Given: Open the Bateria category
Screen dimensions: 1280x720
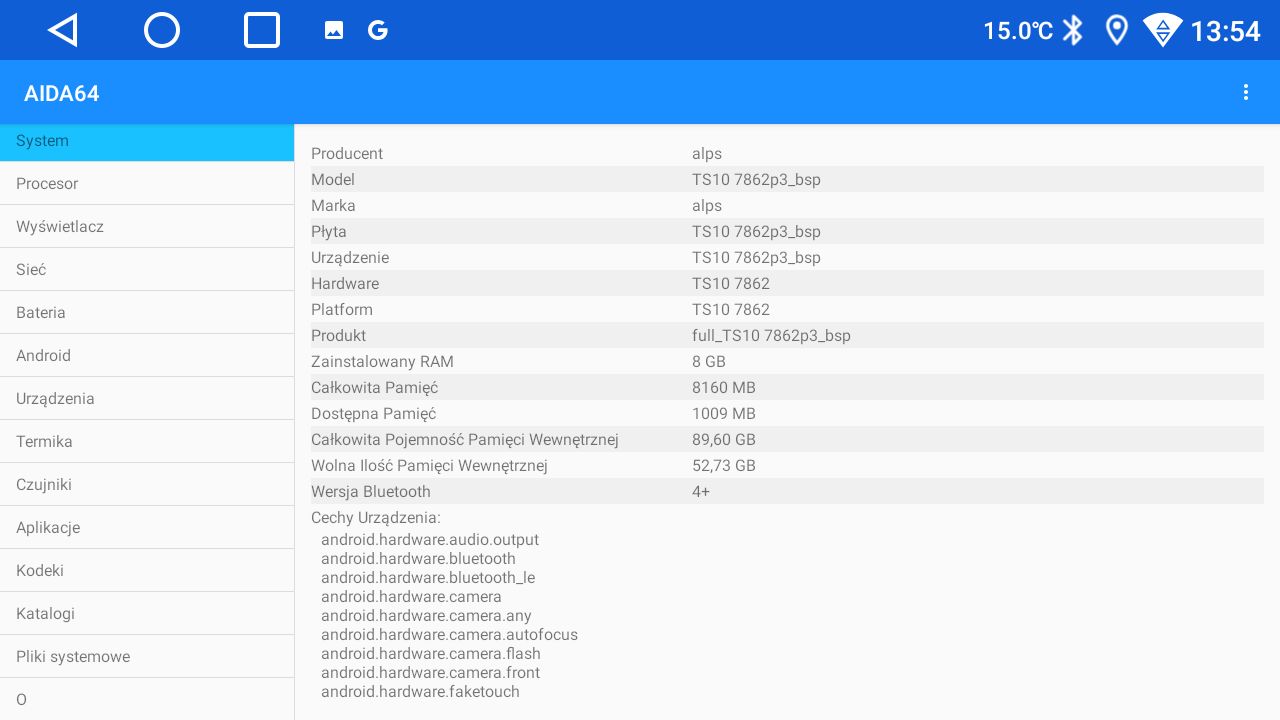Looking at the screenshot, I should click(x=147, y=313).
